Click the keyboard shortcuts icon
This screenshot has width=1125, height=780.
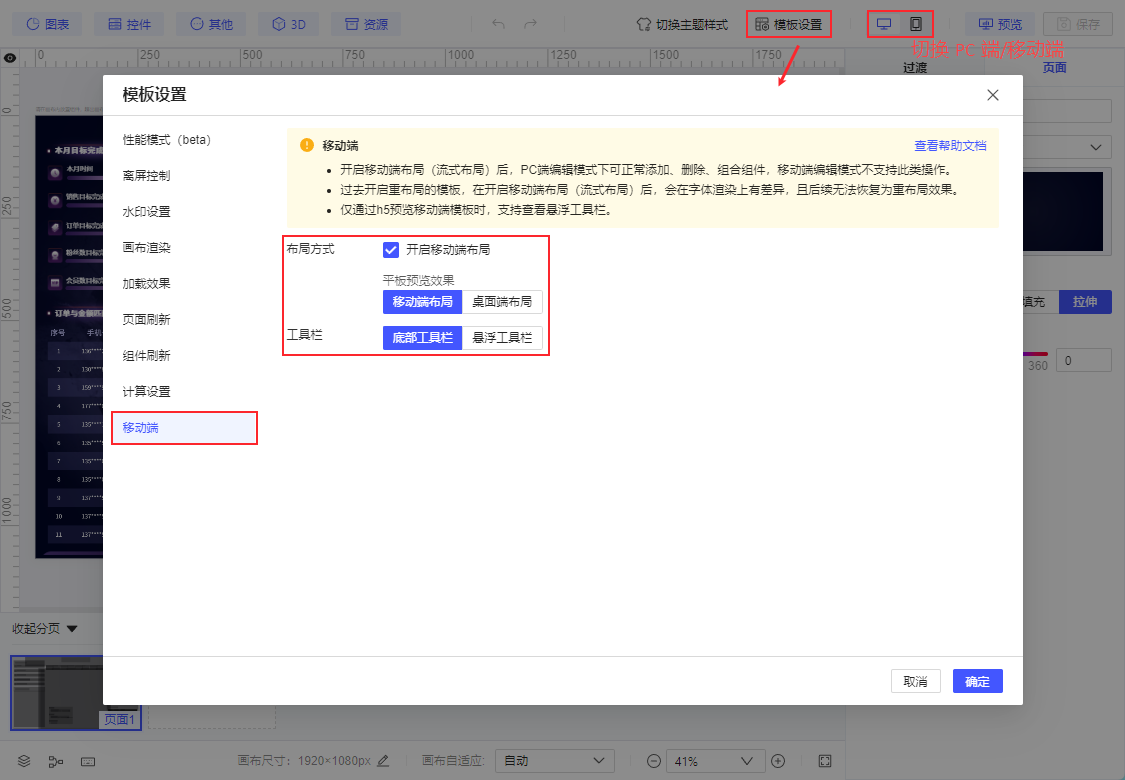(88, 761)
